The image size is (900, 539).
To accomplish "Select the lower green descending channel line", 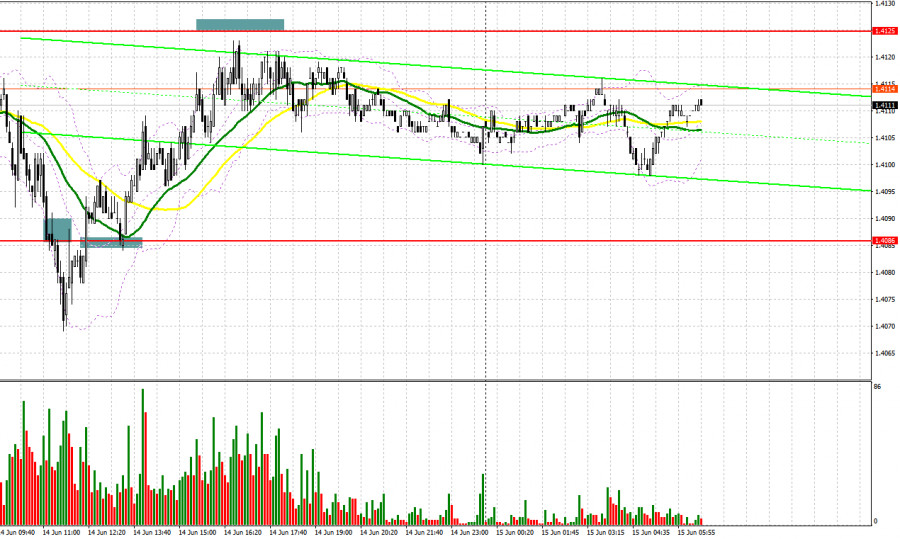I will pyautogui.click(x=445, y=161).
